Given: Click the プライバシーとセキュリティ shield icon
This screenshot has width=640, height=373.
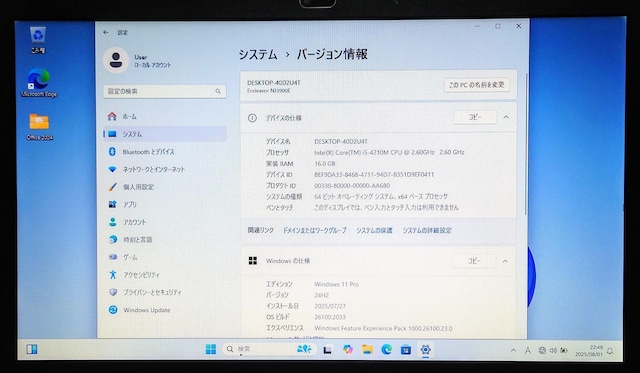Looking at the screenshot, I should coord(113,292).
